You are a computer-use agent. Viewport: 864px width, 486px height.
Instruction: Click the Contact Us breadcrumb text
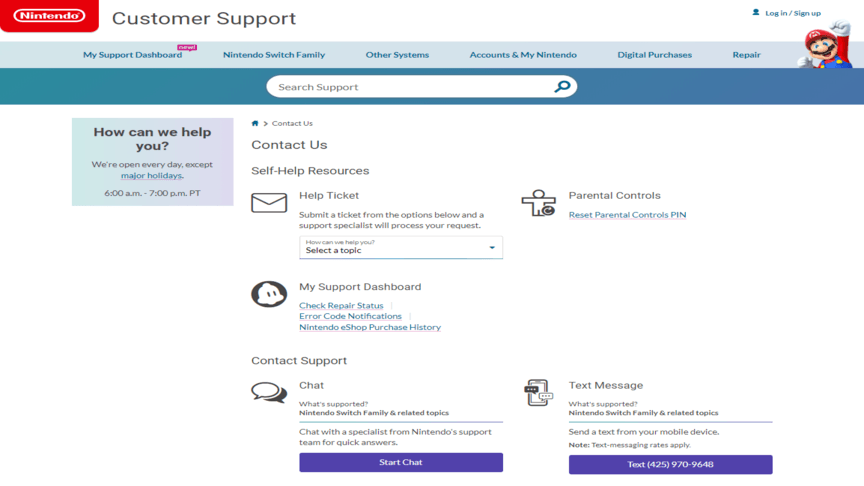292,123
